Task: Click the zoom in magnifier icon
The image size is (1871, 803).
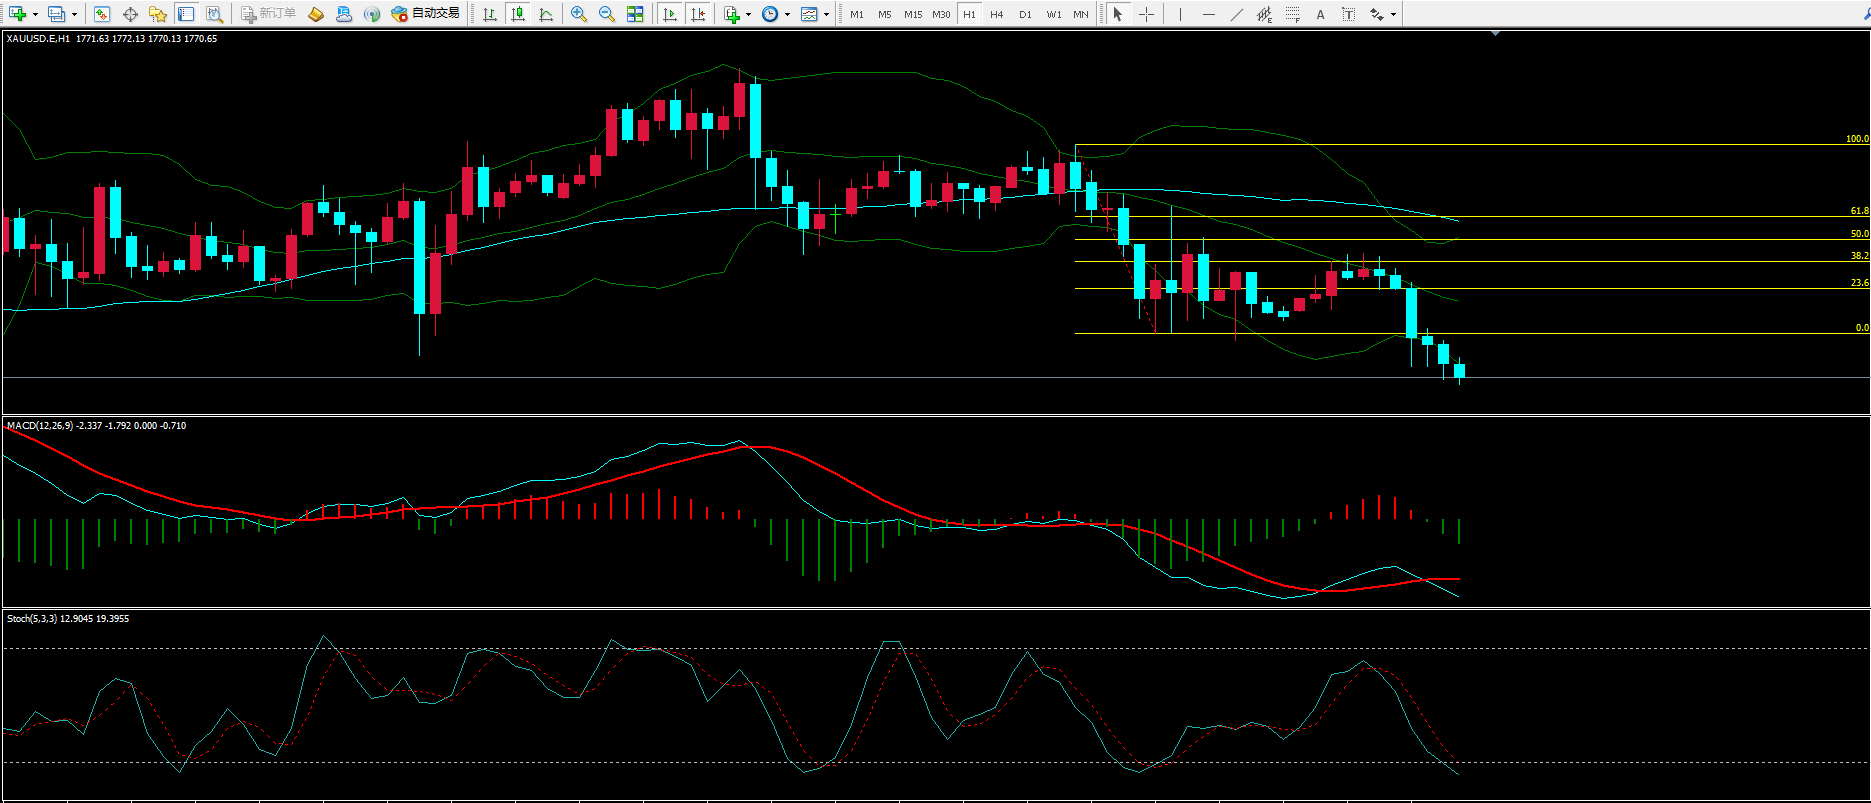Action: pyautogui.click(x=578, y=14)
